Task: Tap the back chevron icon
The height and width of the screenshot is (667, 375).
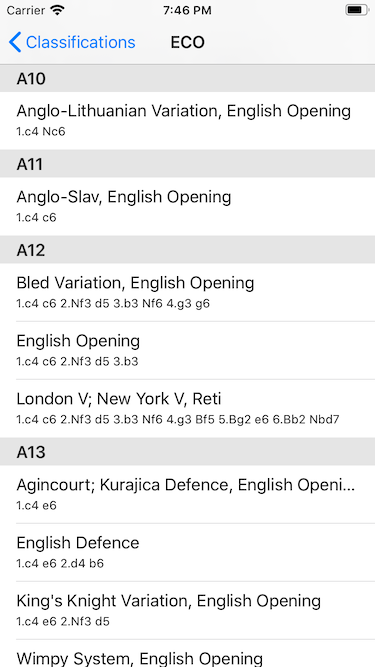Action: 15,43
